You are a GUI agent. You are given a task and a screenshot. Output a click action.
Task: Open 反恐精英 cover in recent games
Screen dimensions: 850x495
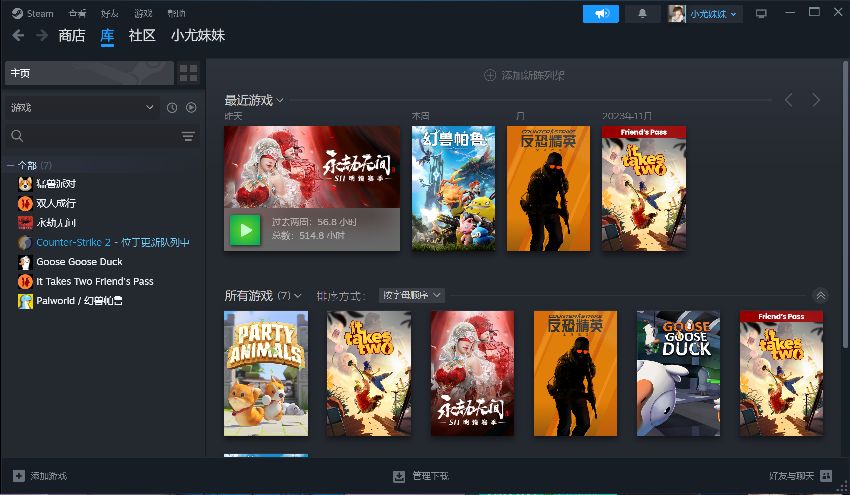548,188
